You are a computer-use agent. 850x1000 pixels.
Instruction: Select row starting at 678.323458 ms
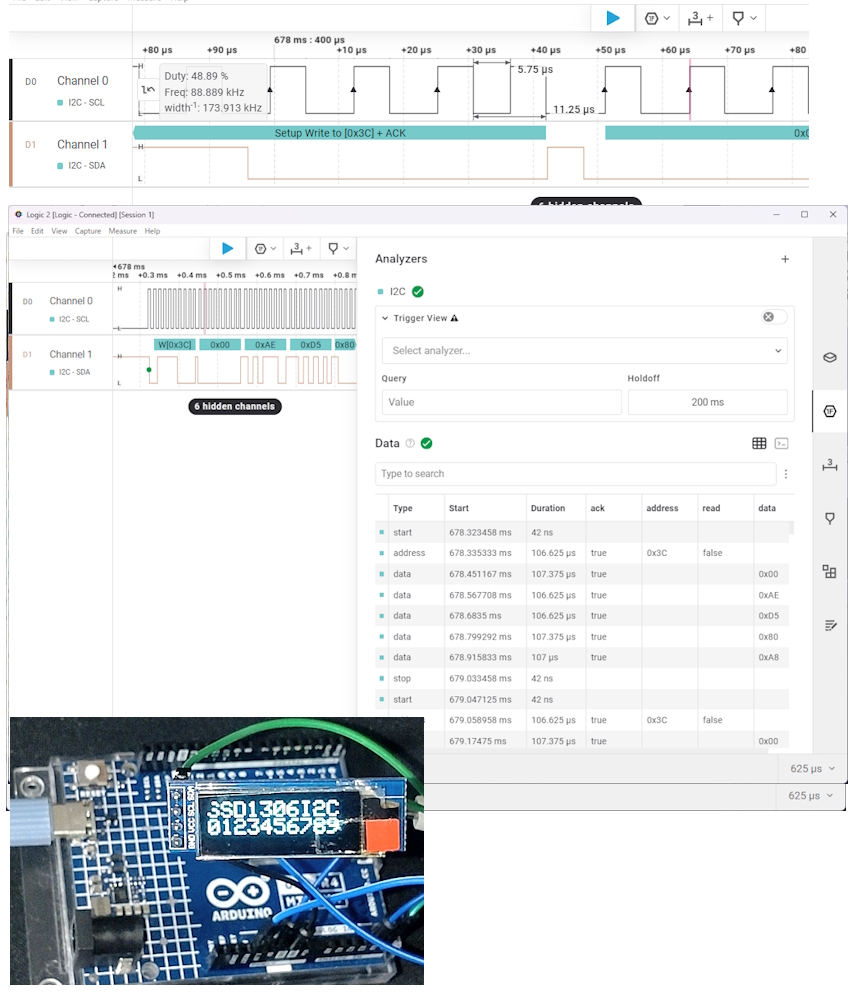tap(582, 533)
